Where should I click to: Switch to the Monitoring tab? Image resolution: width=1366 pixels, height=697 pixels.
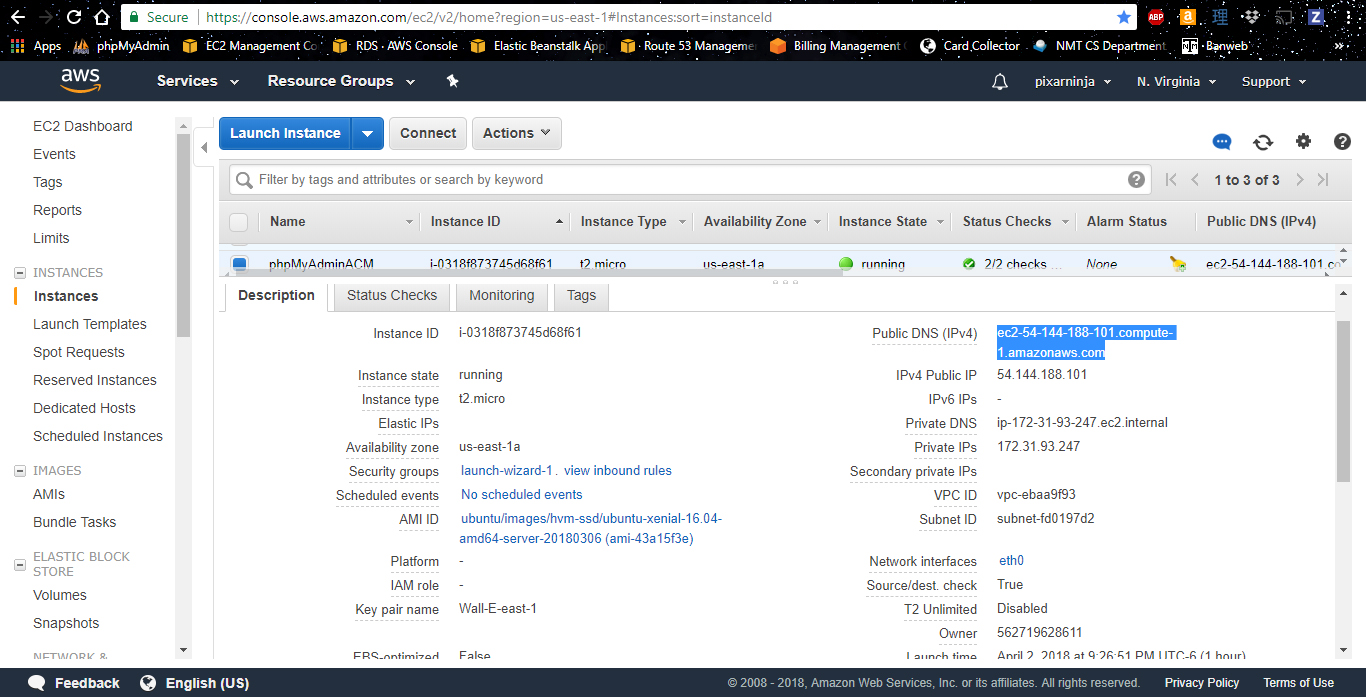502,296
